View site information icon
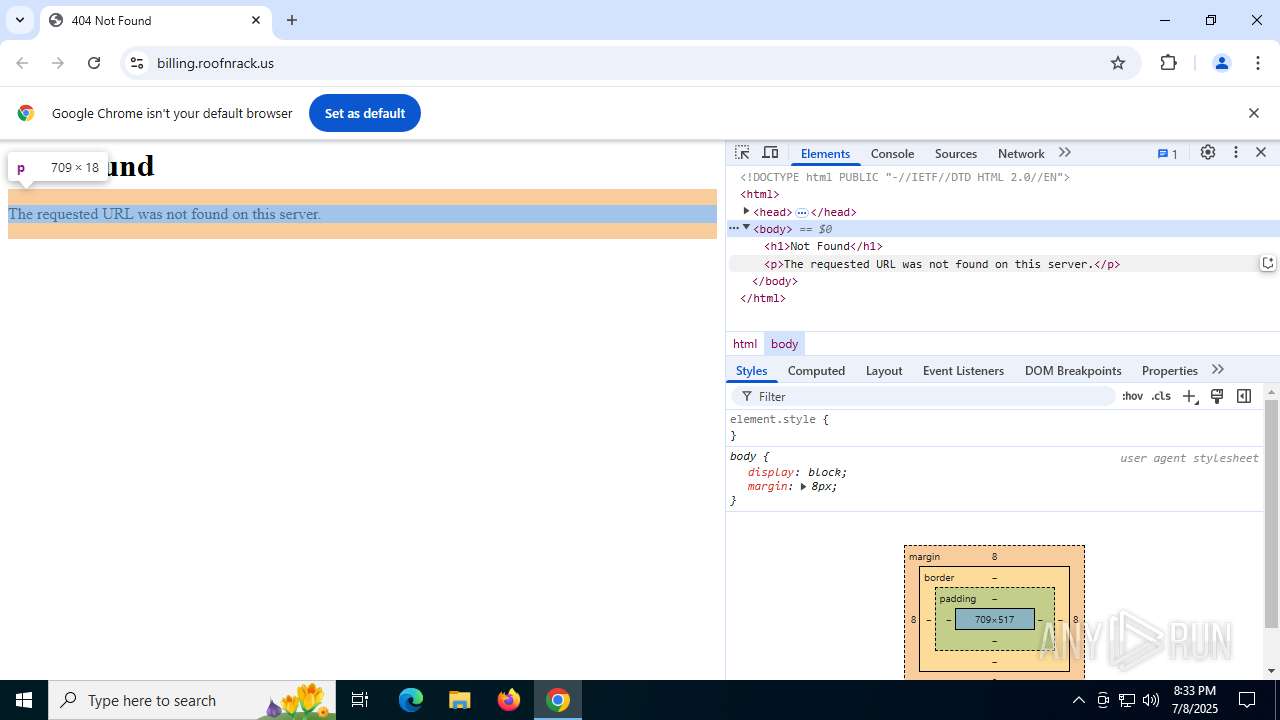1280x720 pixels. coord(137,63)
